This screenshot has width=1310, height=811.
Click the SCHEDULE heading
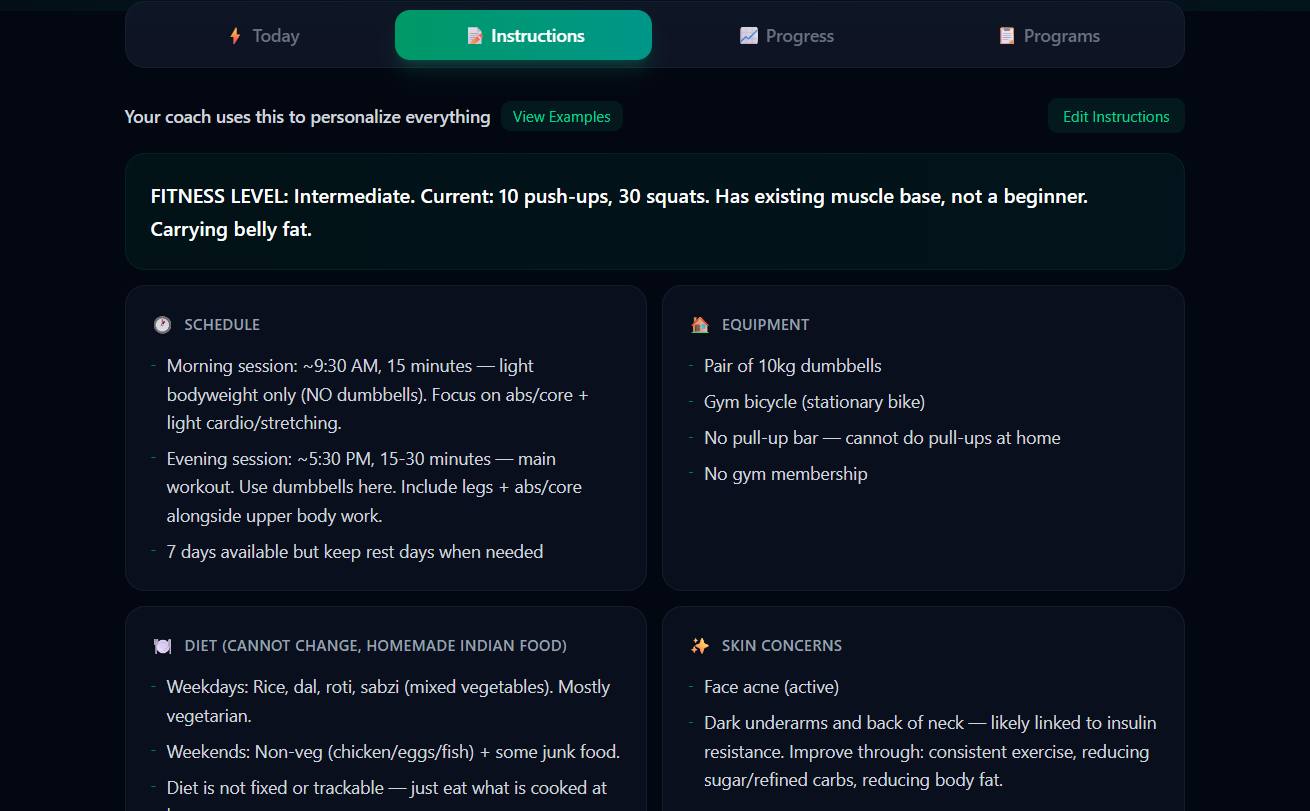222,325
